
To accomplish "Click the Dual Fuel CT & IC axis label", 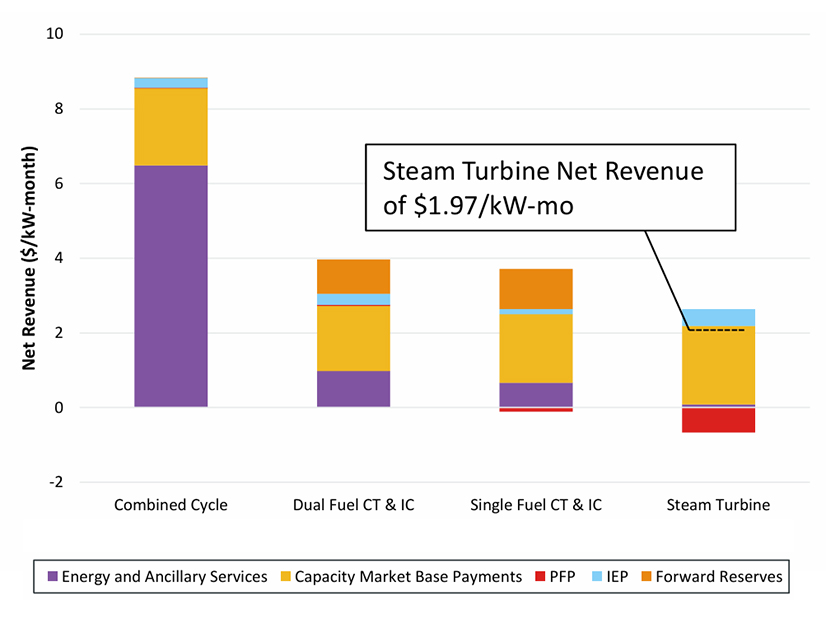I will (353, 505).
